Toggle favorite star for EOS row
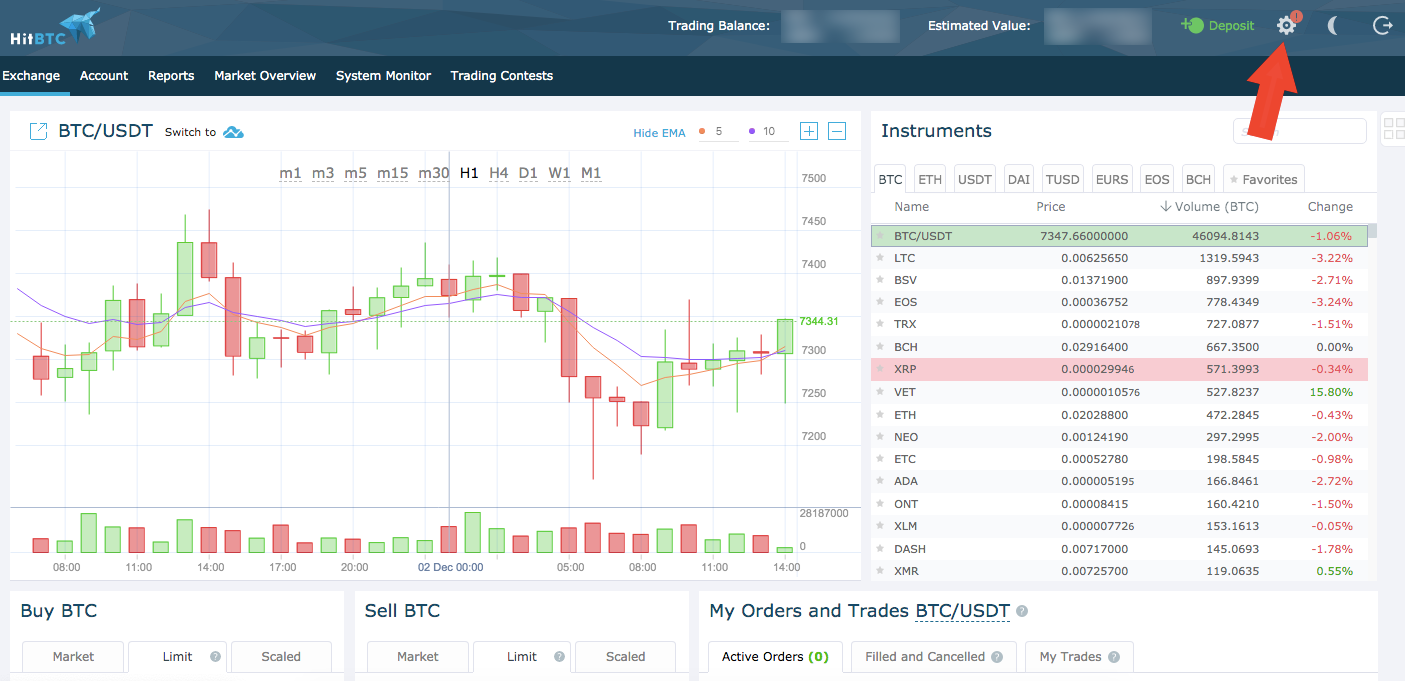Viewport: 1405px width, 681px height. pos(880,302)
